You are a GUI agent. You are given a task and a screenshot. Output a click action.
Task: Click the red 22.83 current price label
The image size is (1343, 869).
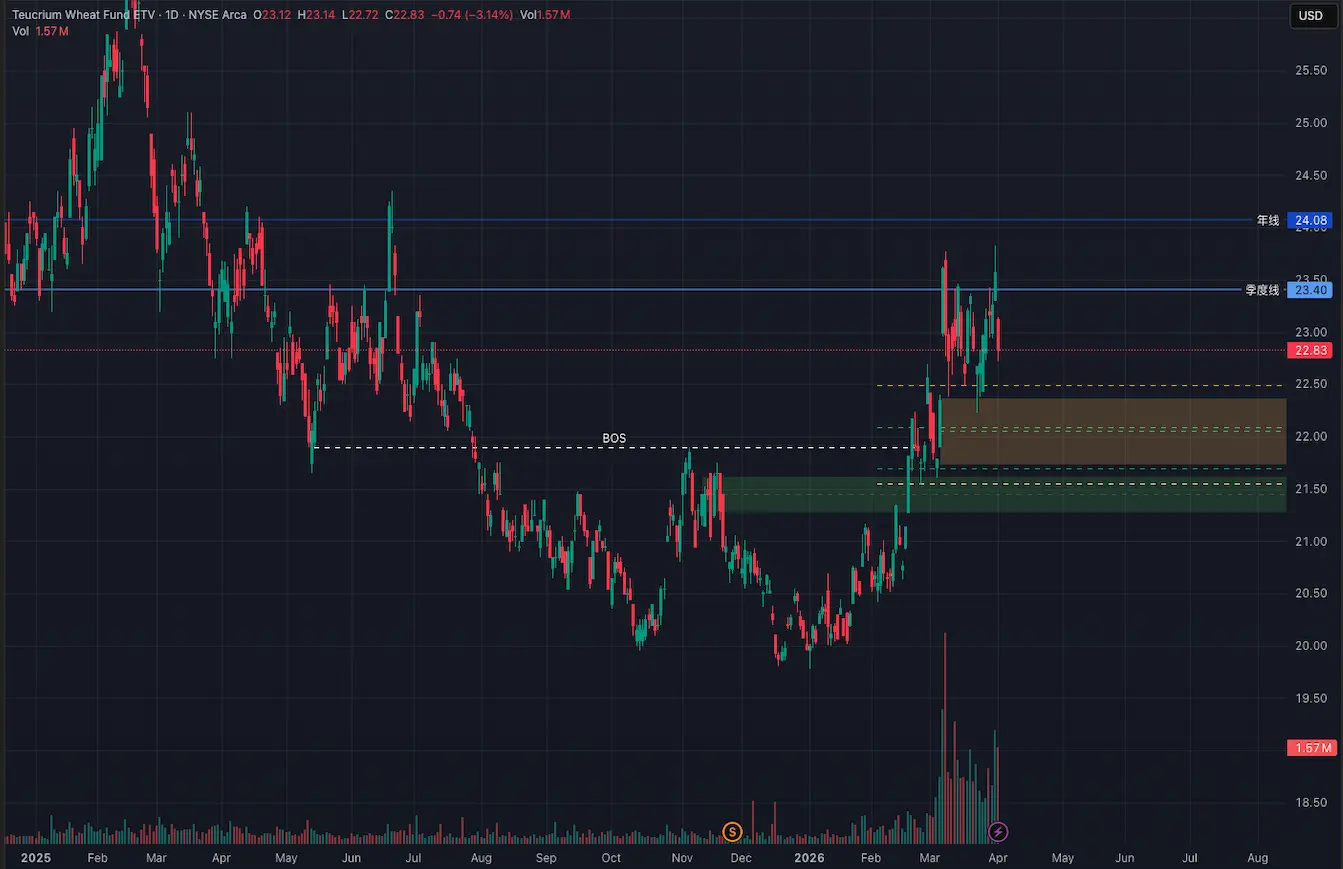pyautogui.click(x=1310, y=350)
